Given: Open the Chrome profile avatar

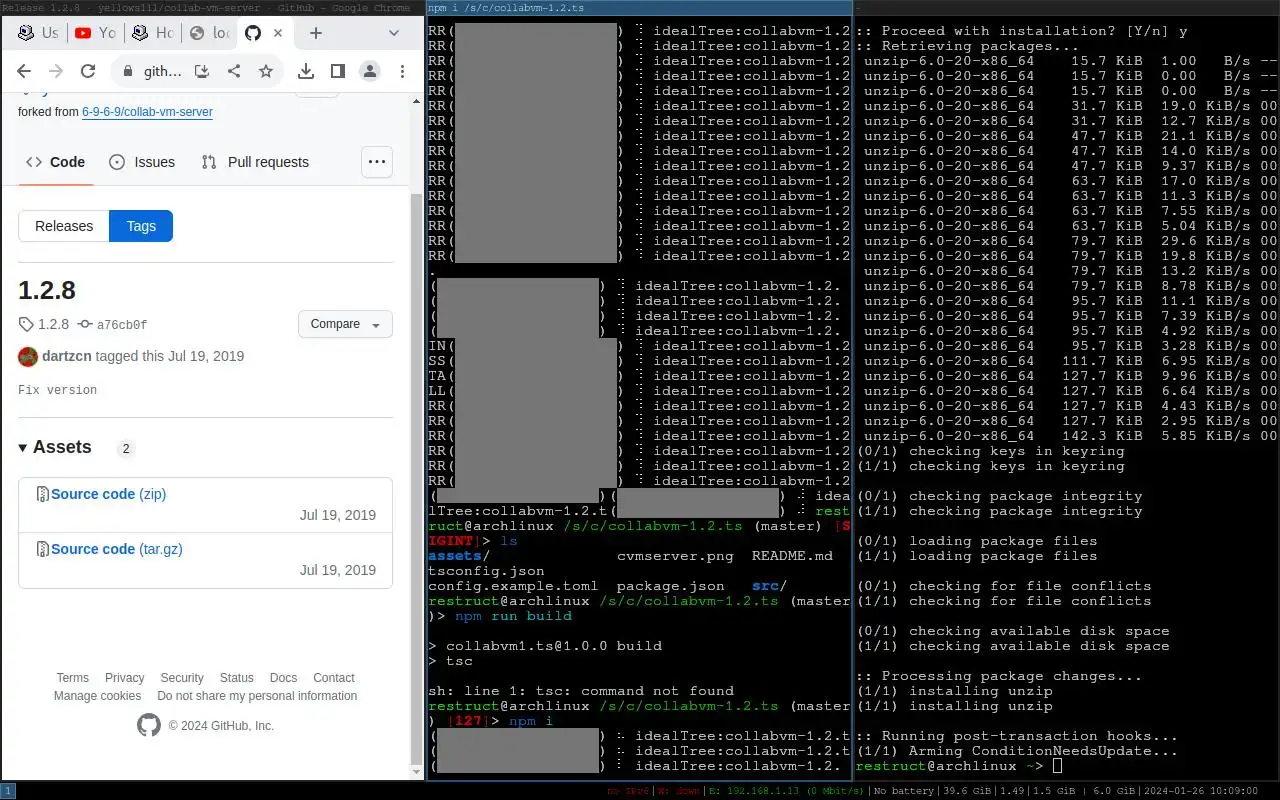Looking at the screenshot, I should tap(370, 71).
